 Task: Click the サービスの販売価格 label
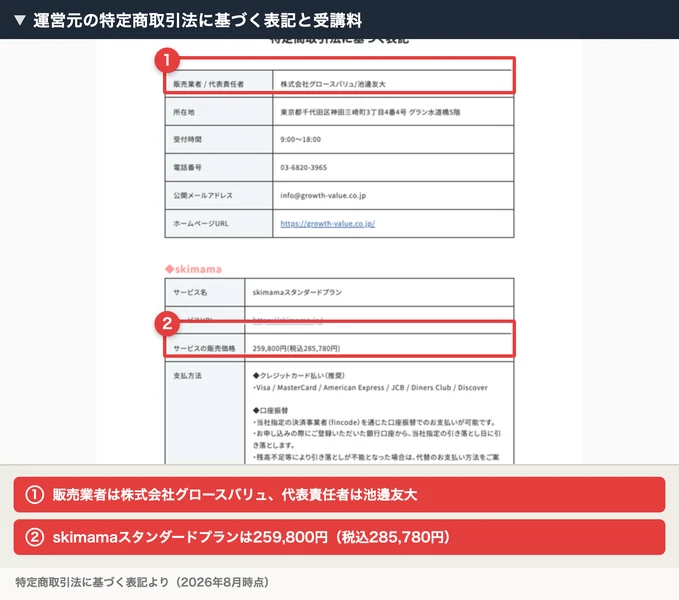pyautogui.click(x=204, y=348)
